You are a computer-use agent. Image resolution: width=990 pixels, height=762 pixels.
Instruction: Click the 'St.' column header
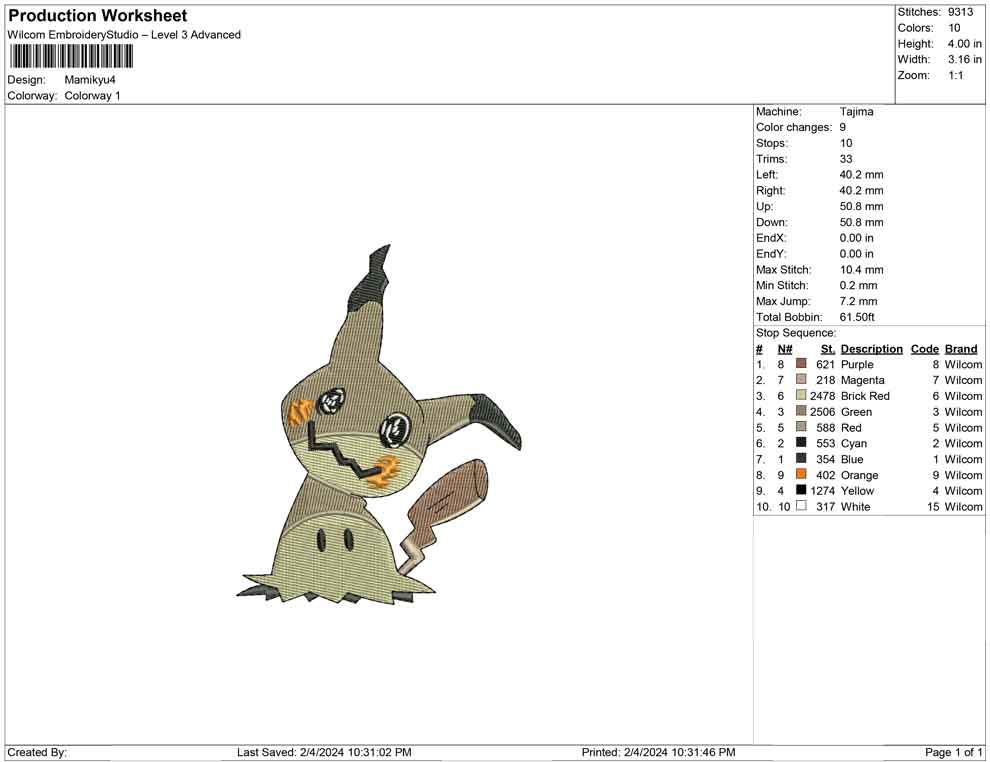tap(828, 348)
